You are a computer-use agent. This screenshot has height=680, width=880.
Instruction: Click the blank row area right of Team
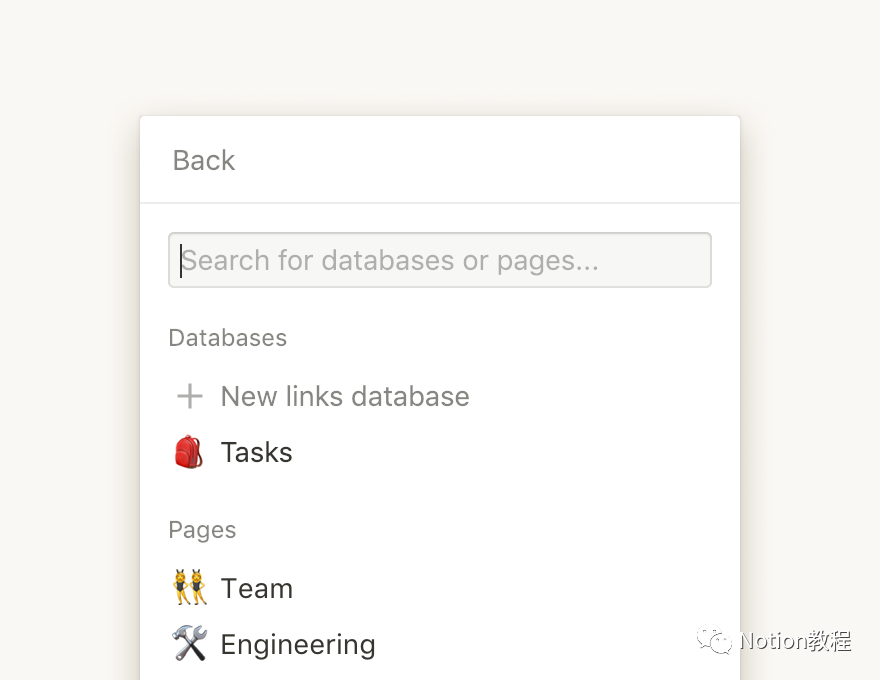tap(520, 588)
